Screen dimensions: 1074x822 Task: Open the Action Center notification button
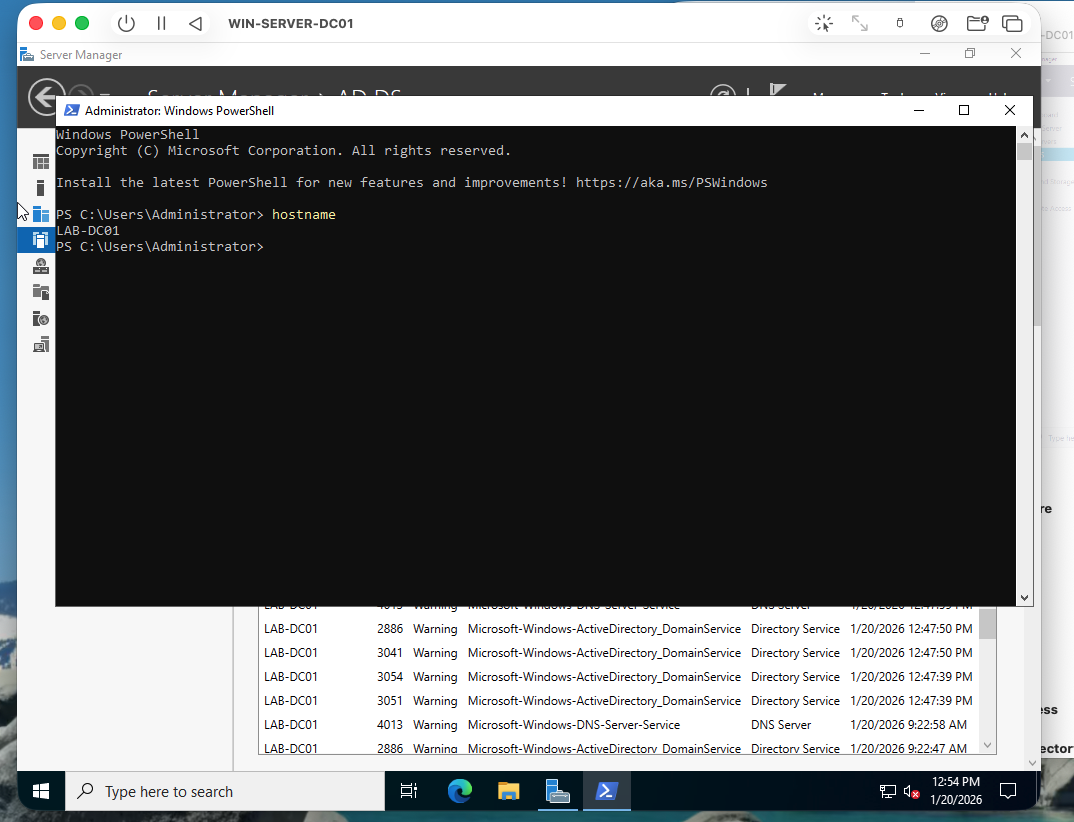pyautogui.click(x=1008, y=790)
